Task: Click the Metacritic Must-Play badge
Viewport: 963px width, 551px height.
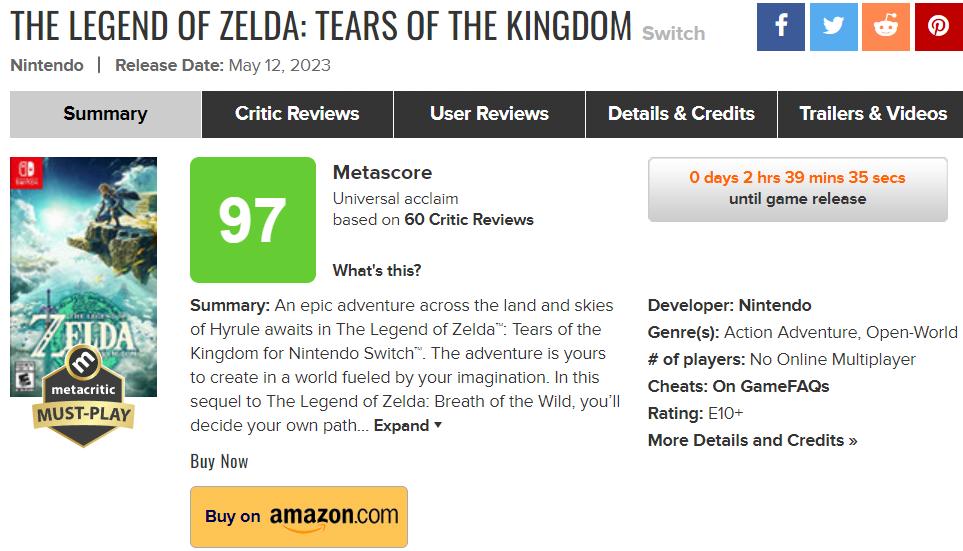Action: pos(84,396)
